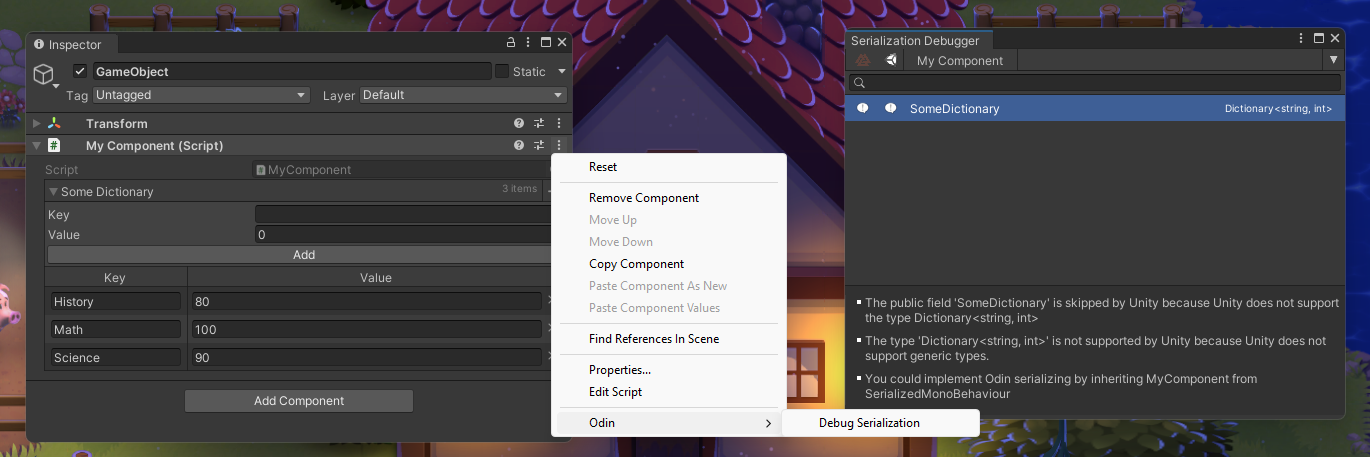
Task: Open My Component script help icon
Action: pos(519,146)
